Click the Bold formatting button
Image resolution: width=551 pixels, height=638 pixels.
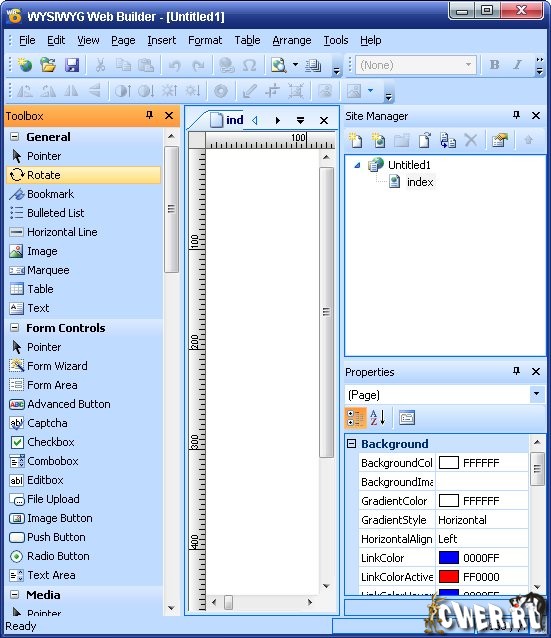[x=494, y=65]
